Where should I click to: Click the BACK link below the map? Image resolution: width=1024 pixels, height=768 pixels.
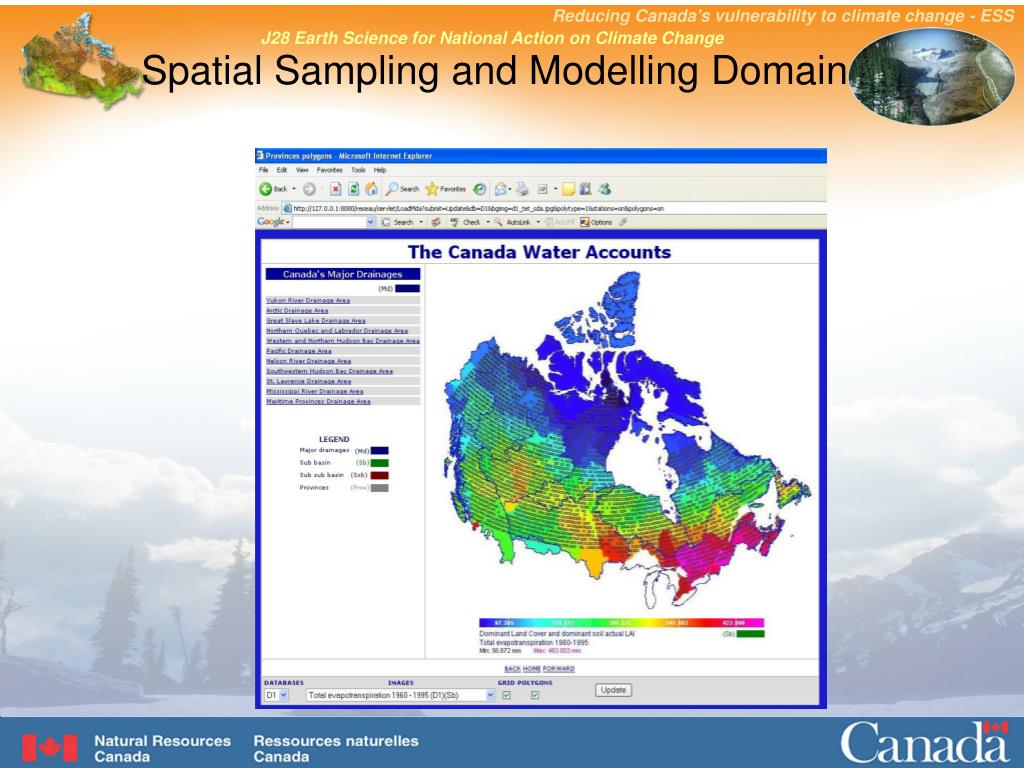coord(512,669)
